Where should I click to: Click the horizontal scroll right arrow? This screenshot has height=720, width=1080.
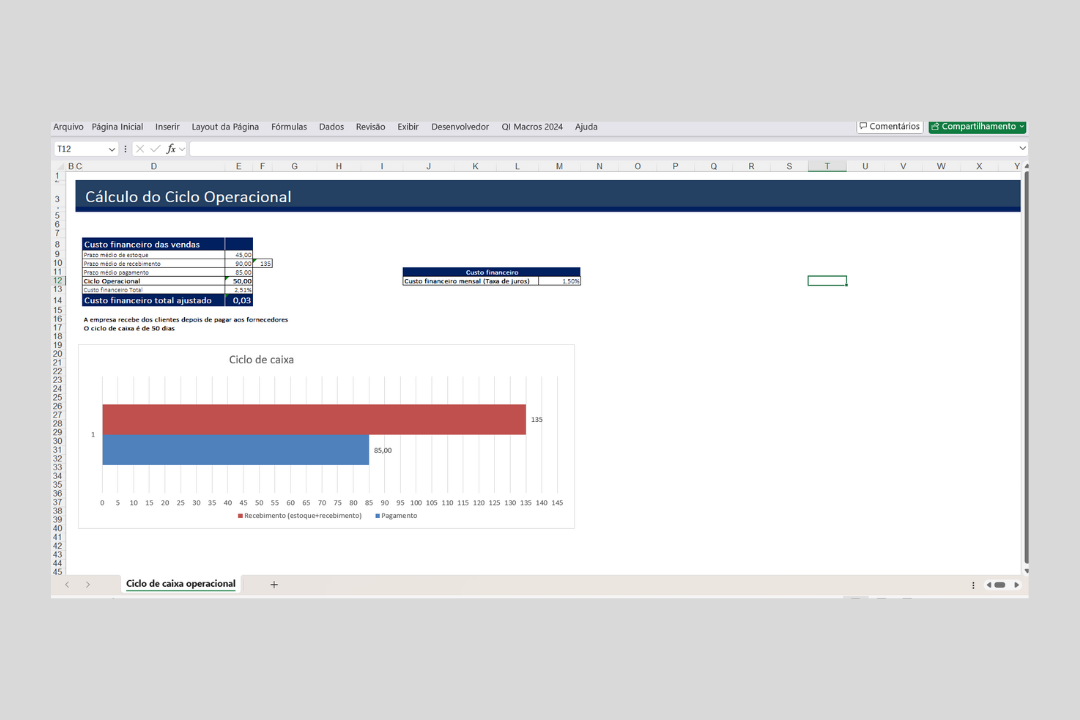pos(1017,585)
